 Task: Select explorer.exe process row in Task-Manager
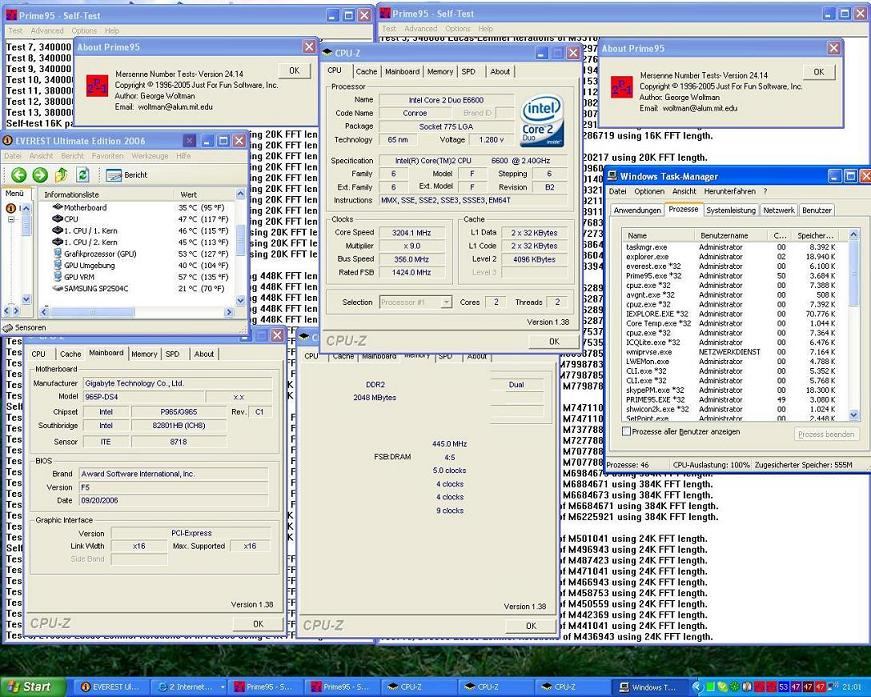[735, 257]
